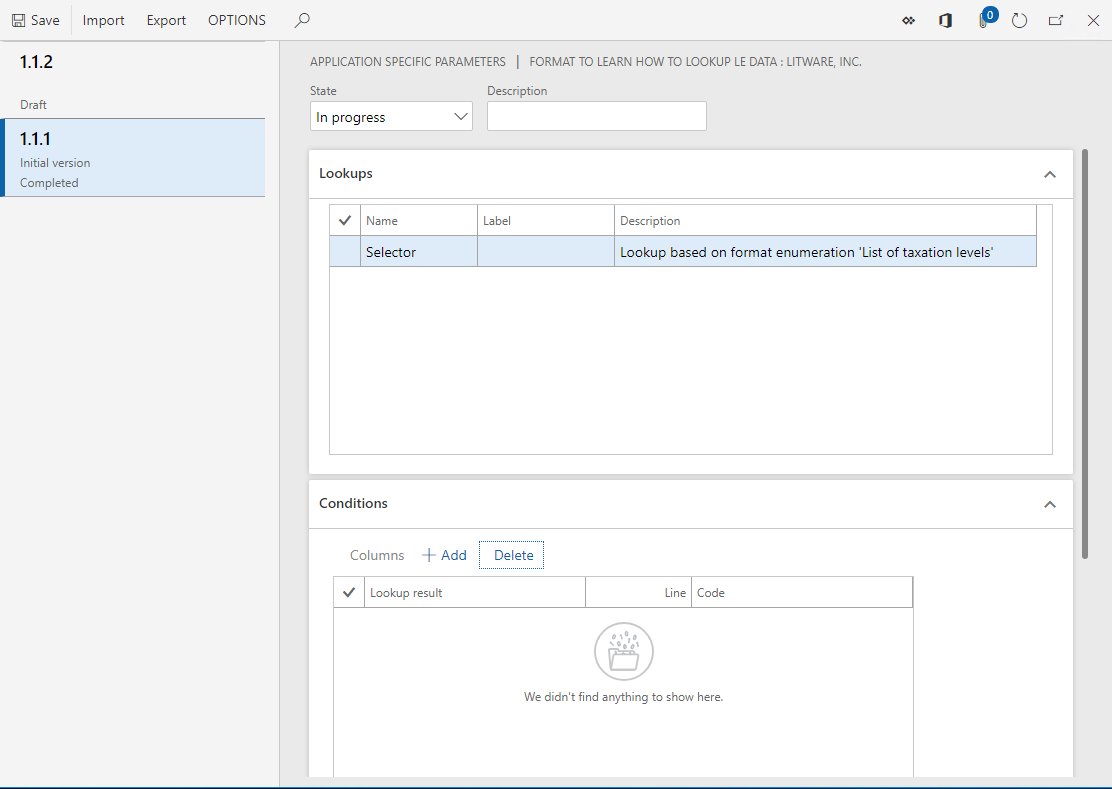1112x789 pixels.
Task: Open the OPTIONS menu
Action: click(237, 21)
